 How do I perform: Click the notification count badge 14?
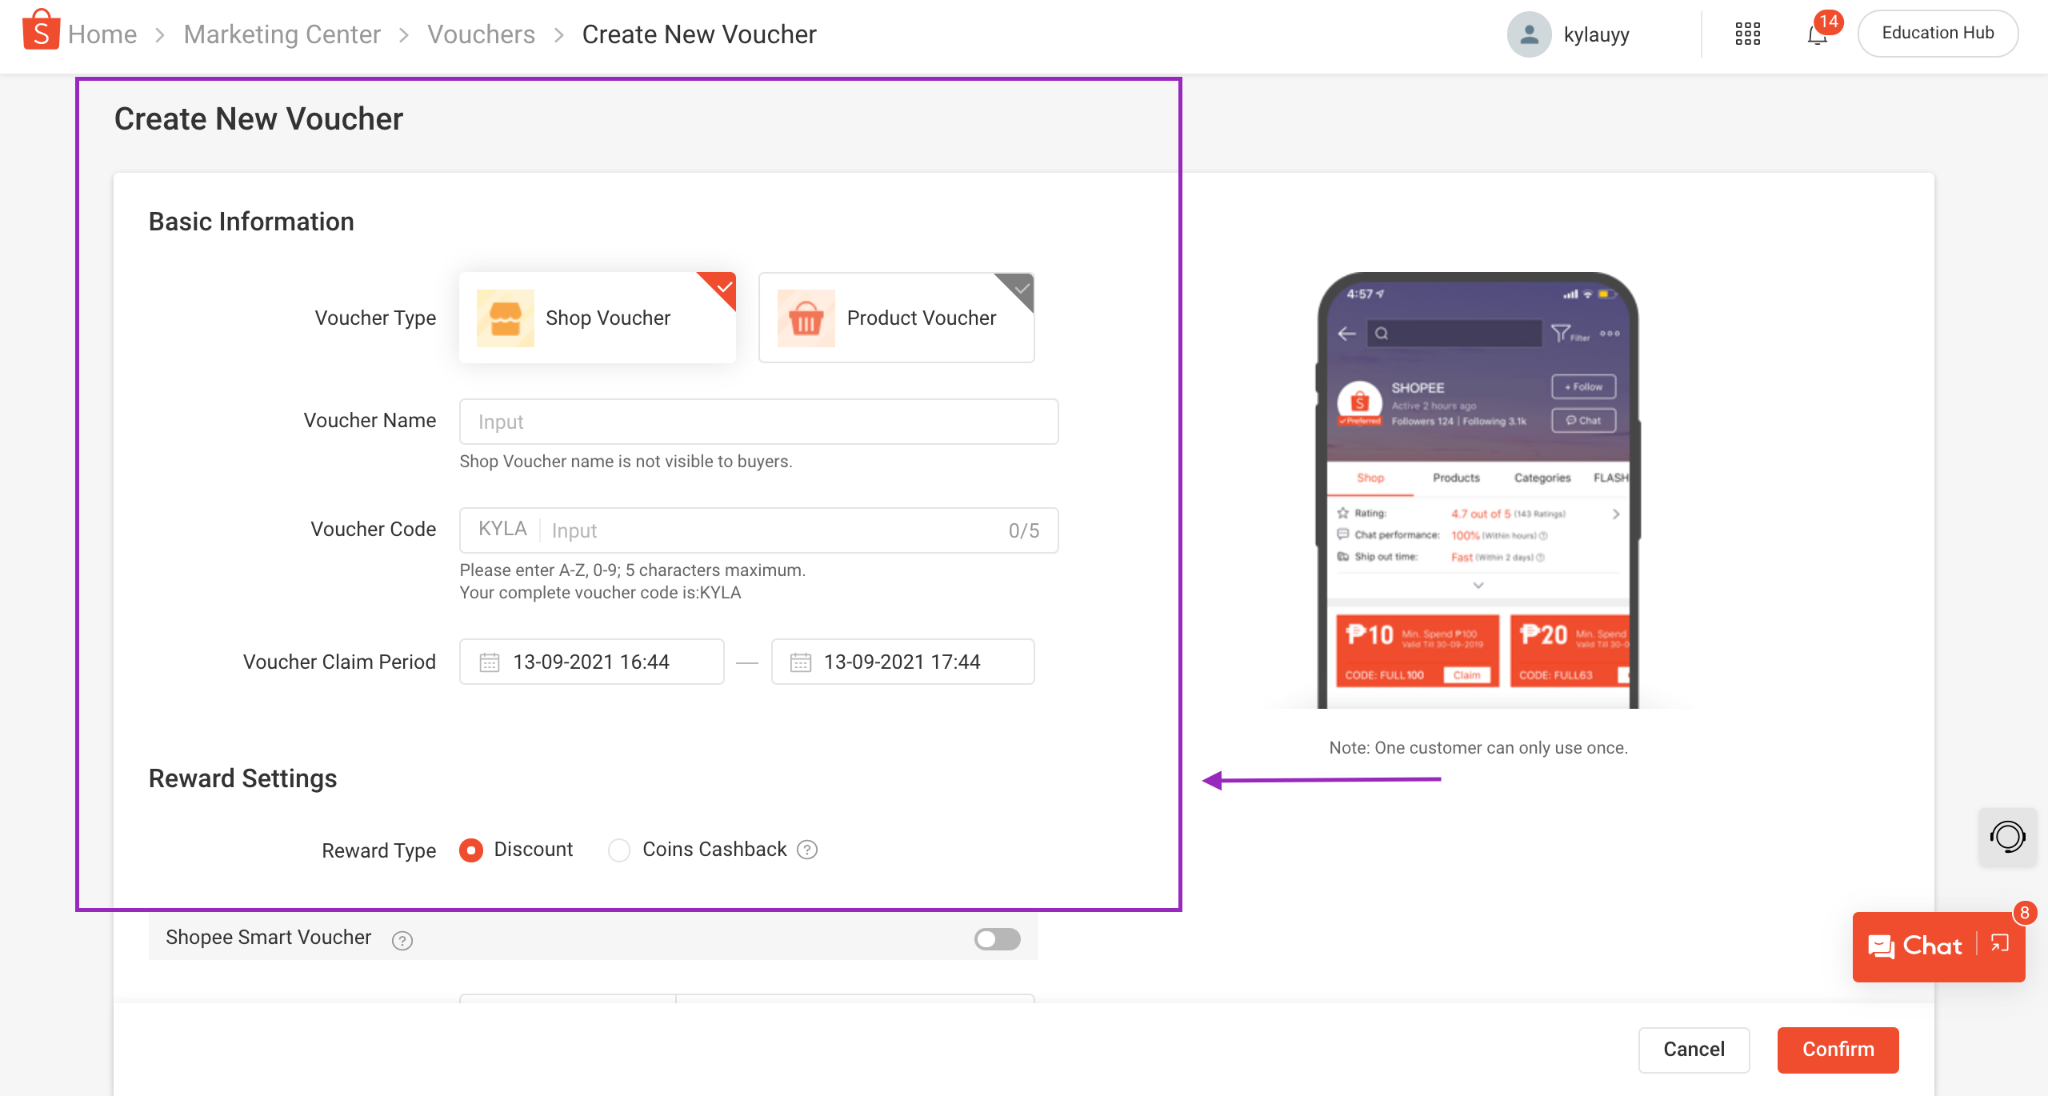tap(1829, 21)
